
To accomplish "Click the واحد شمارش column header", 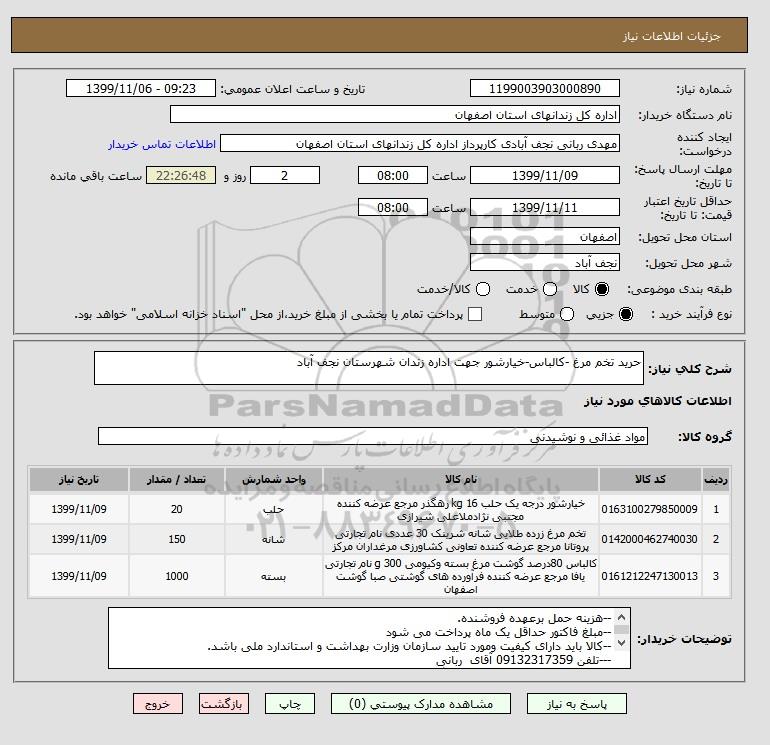I will tap(274, 479).
